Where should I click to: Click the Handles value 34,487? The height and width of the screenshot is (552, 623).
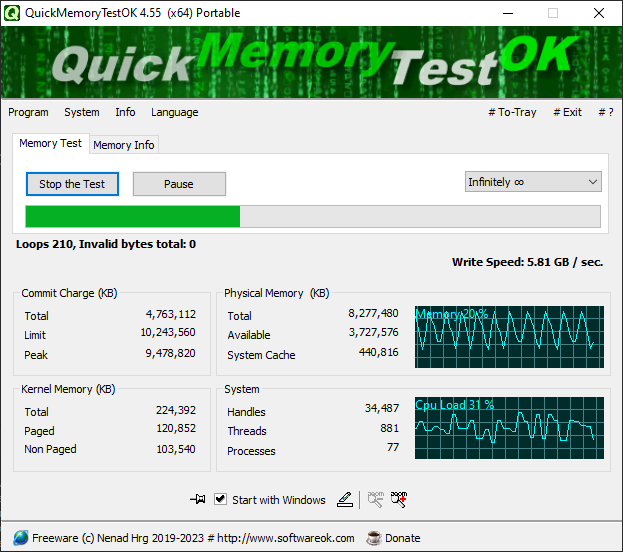pyautogui.click(x=382, y=408)
